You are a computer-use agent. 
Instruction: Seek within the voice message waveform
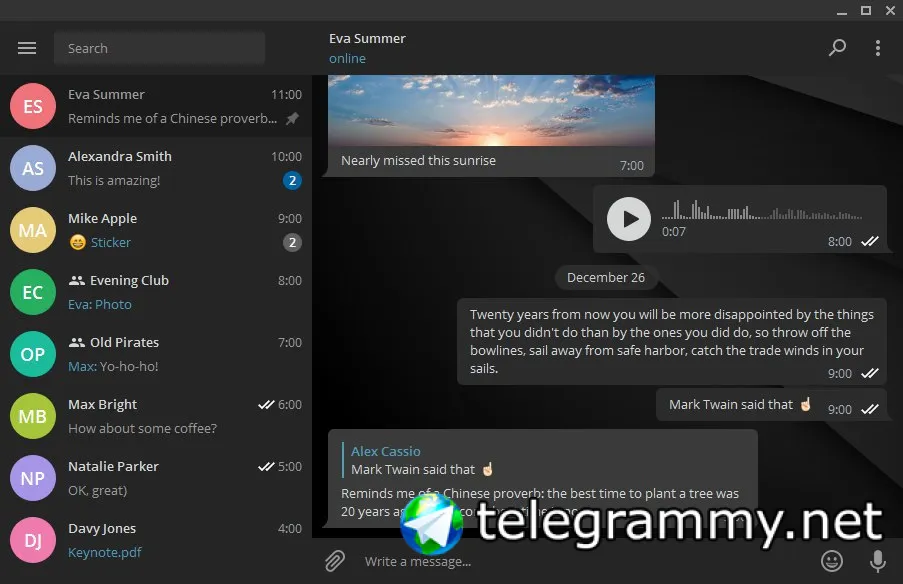[761, 210]
